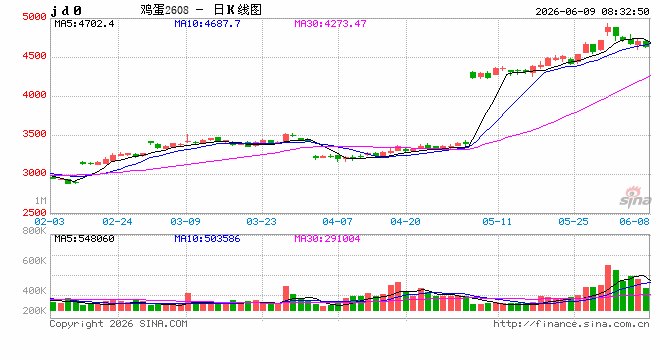Click the tallest red volume bar

[x=608, y=288]
